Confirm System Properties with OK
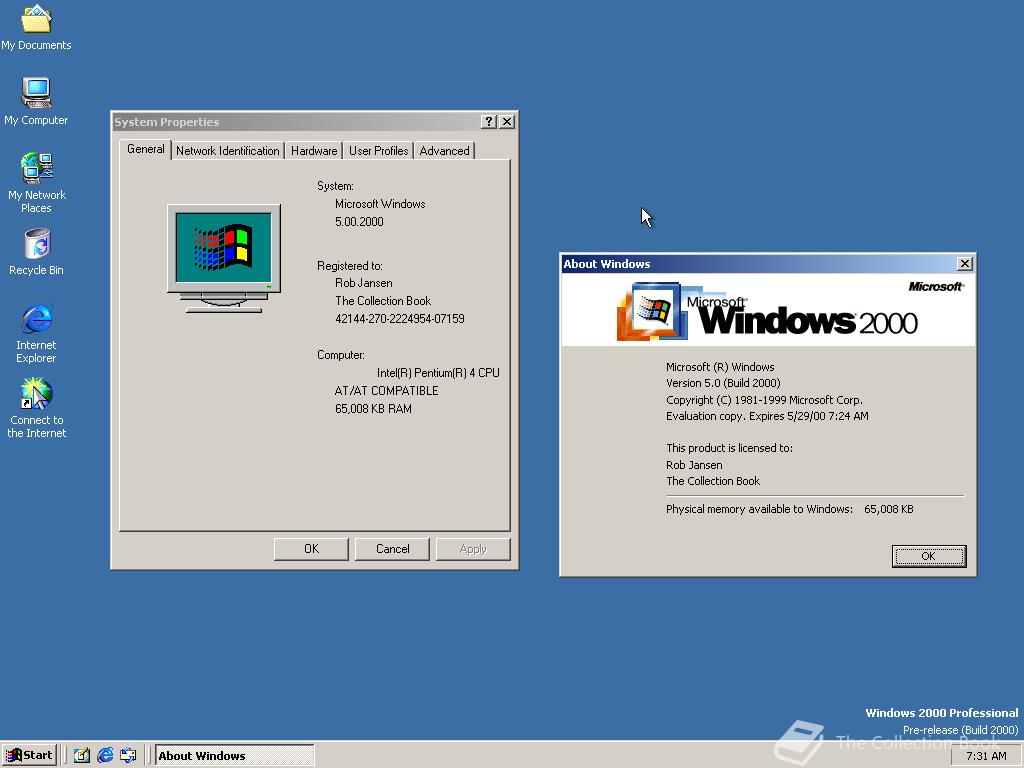The height and width of the screenshot is (768, 1024). point(312,549)
